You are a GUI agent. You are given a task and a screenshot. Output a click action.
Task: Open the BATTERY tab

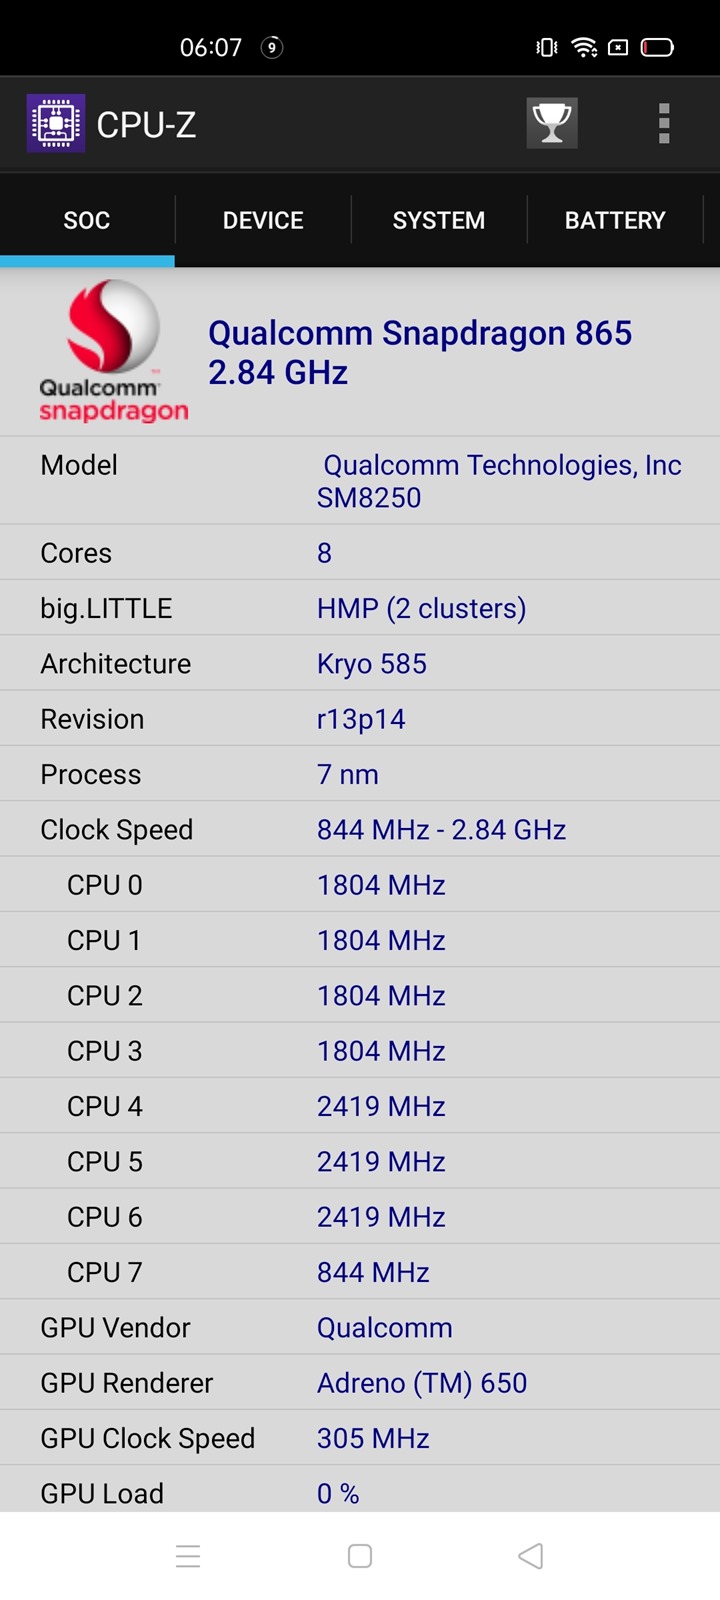tap(615, 220)
